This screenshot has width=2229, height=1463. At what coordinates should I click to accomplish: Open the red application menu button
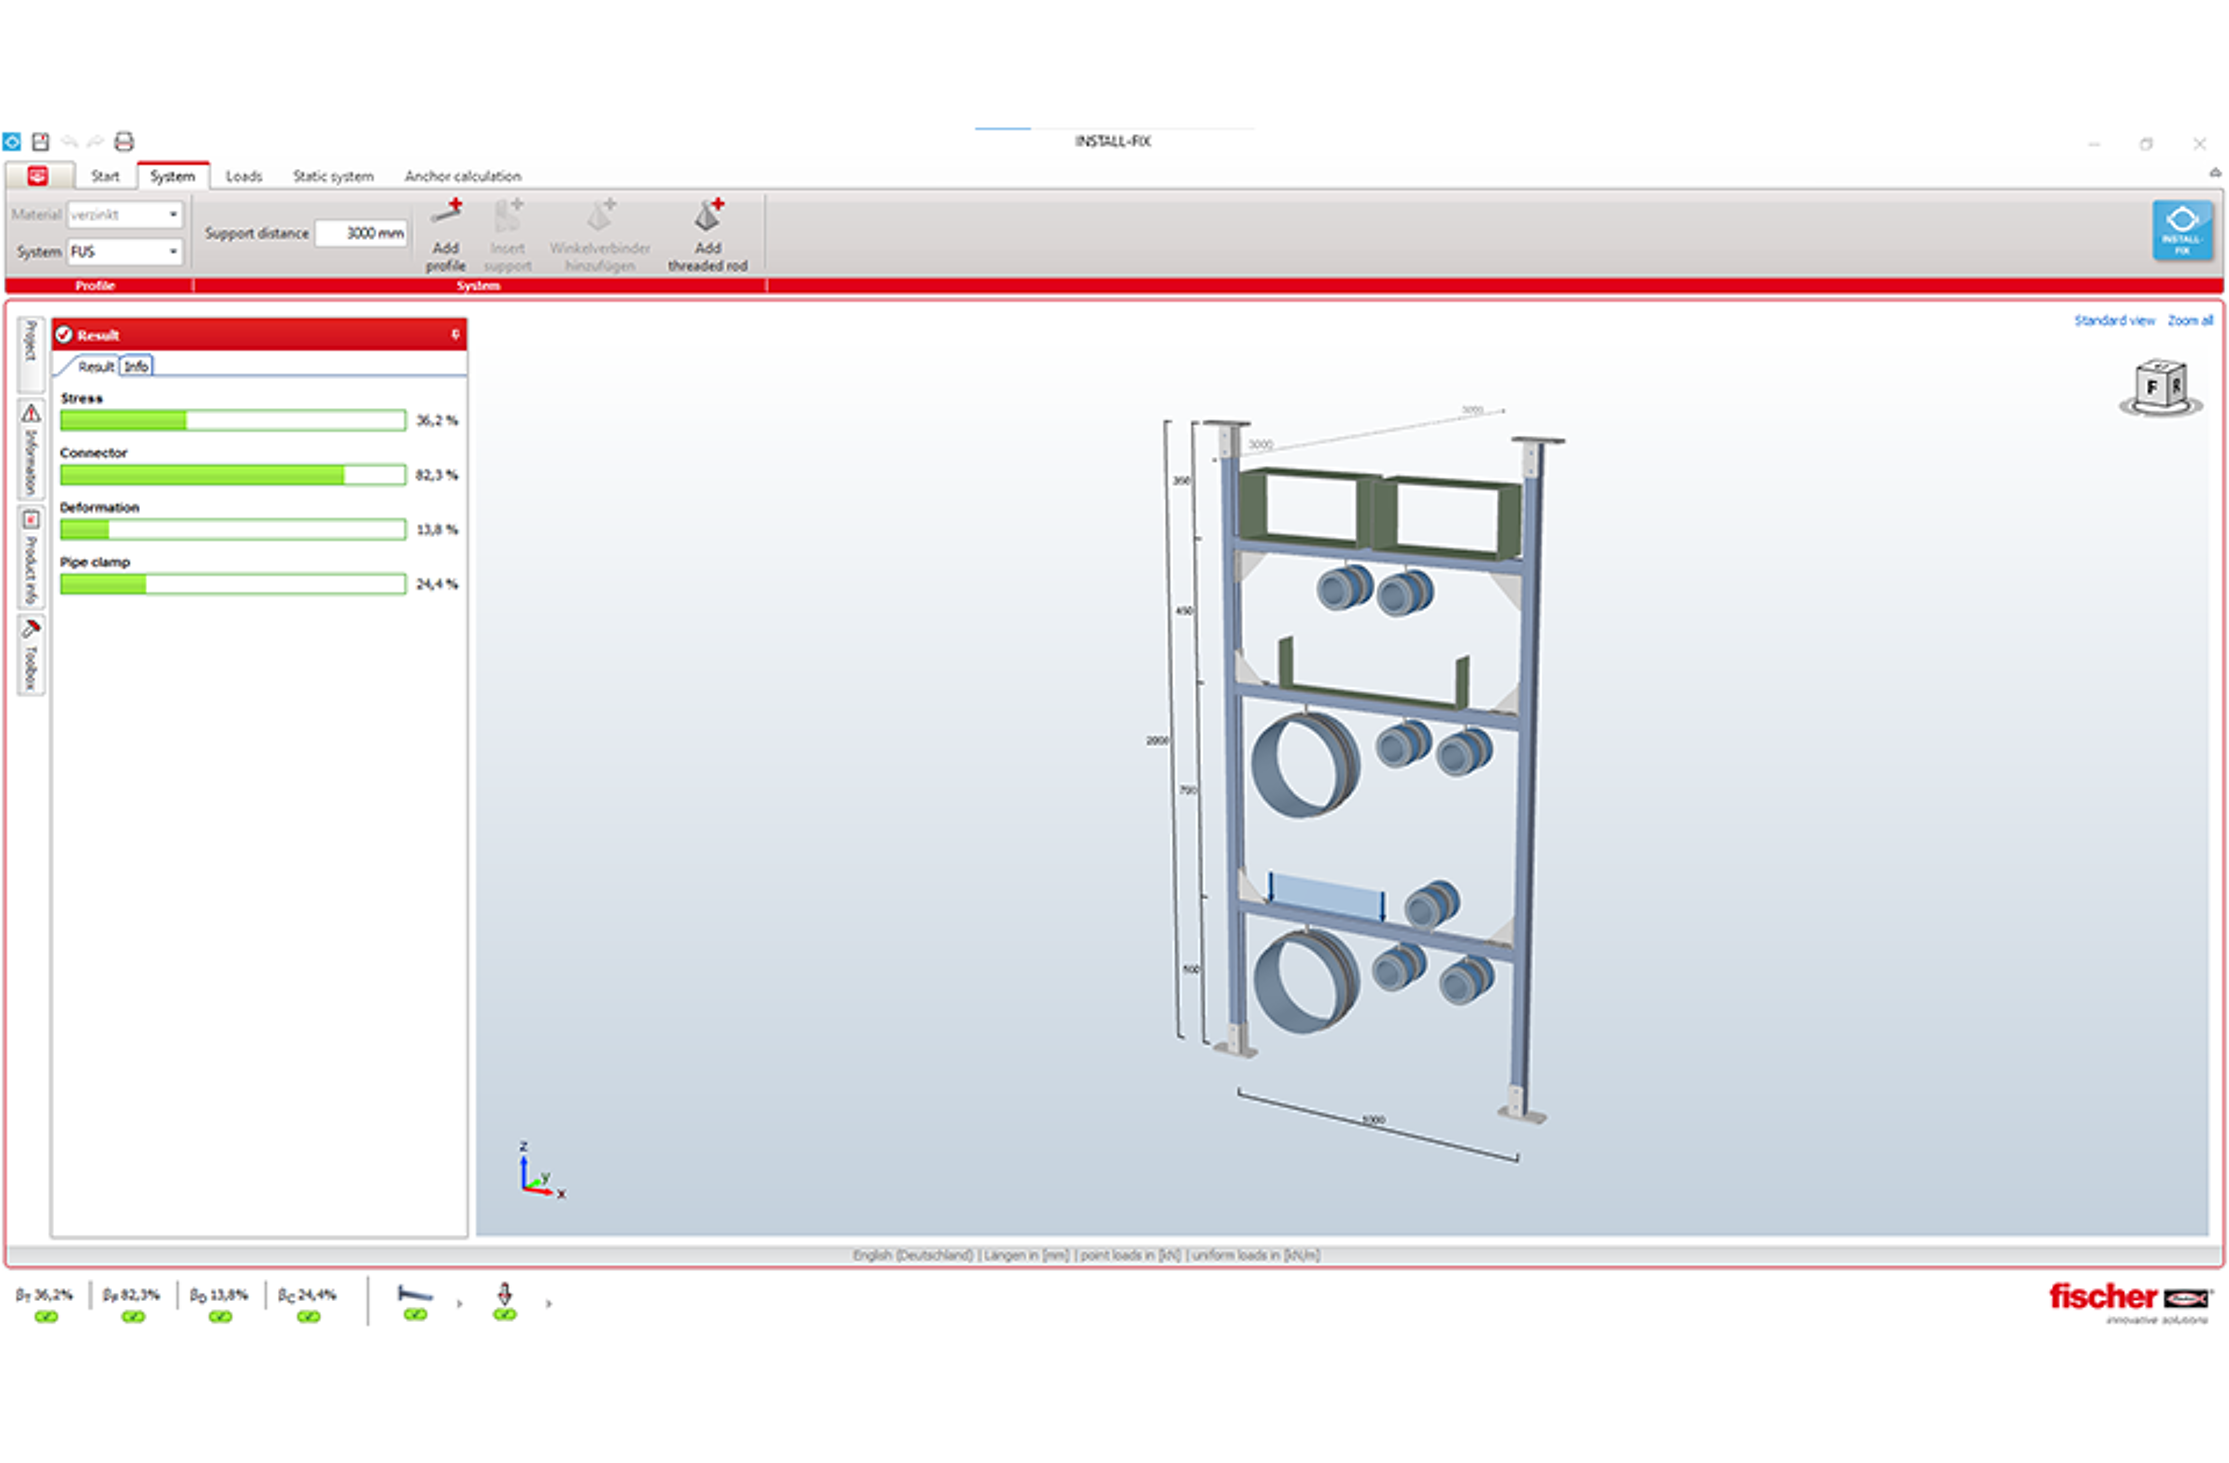pos(38,176)
